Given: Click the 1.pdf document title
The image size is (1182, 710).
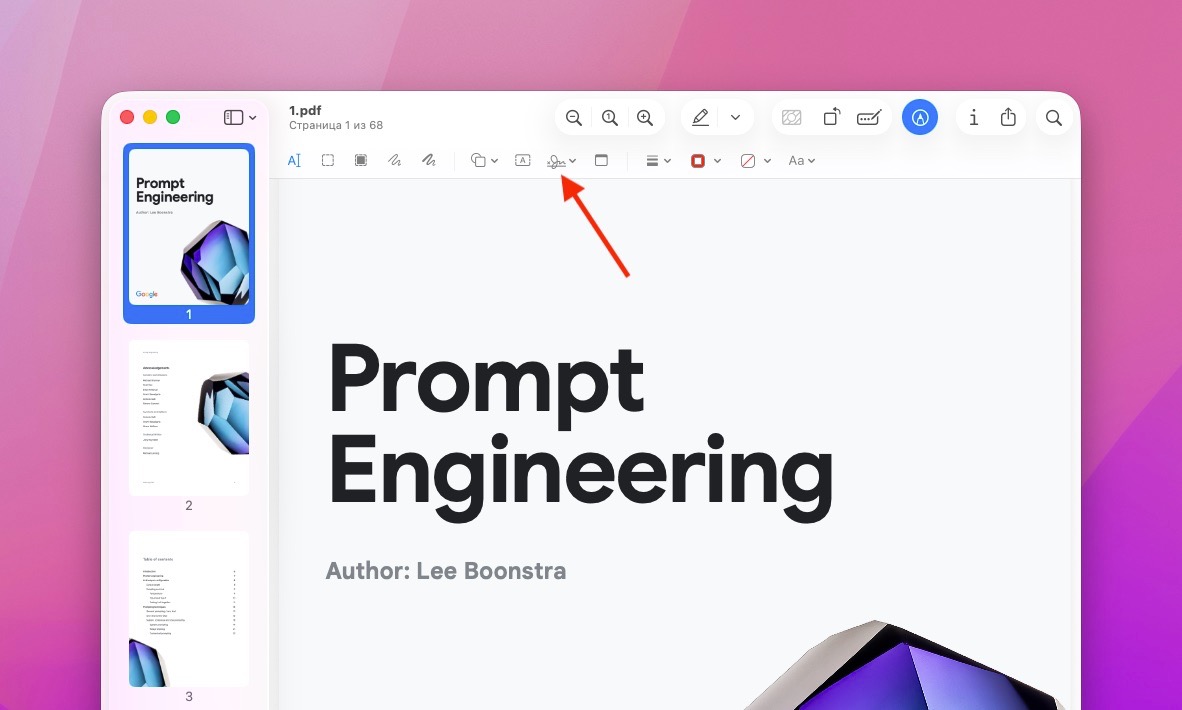Looking at the screenshot, I should 305,110.
